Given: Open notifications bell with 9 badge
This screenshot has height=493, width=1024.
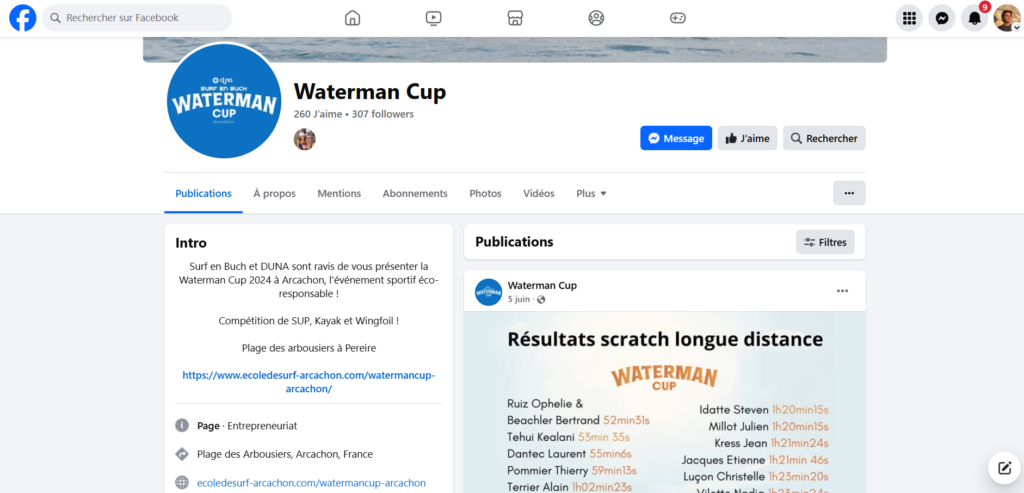Looking at the screenshot, I should 974,18.
